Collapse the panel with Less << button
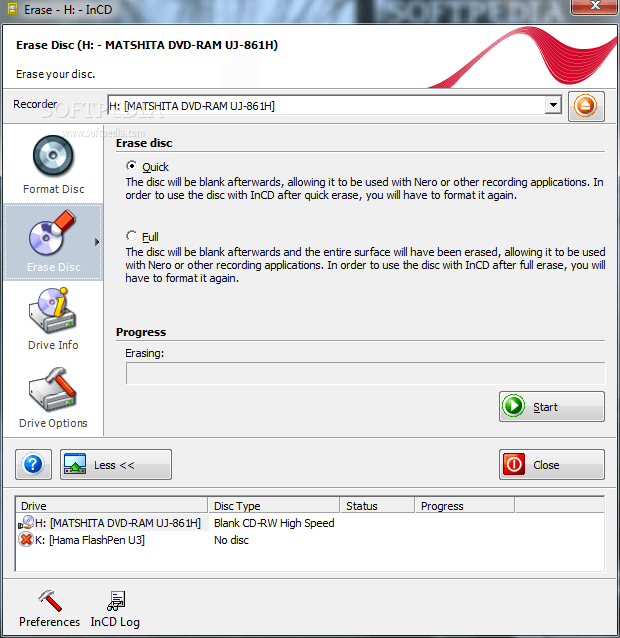620x638 pixels. click(116, 464)
